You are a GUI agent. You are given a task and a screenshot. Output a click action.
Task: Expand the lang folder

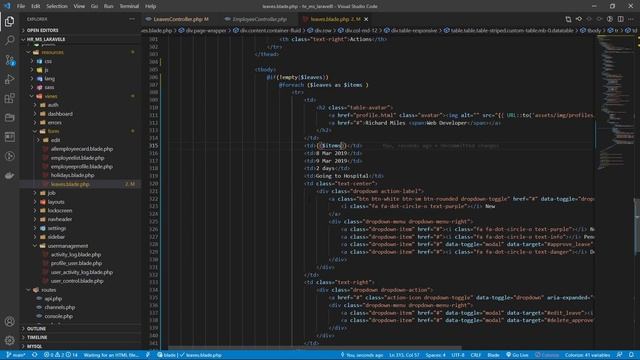49,79
